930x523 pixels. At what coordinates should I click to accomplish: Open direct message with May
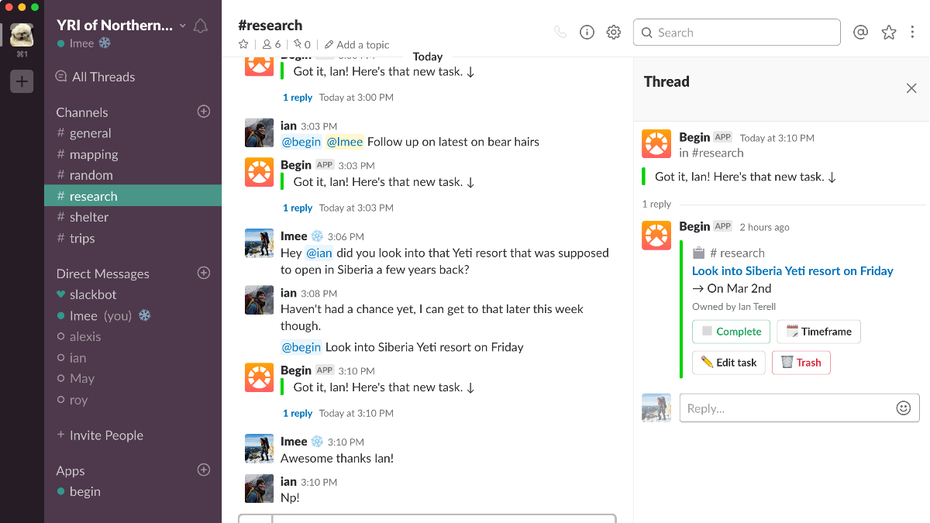point(133,378)
